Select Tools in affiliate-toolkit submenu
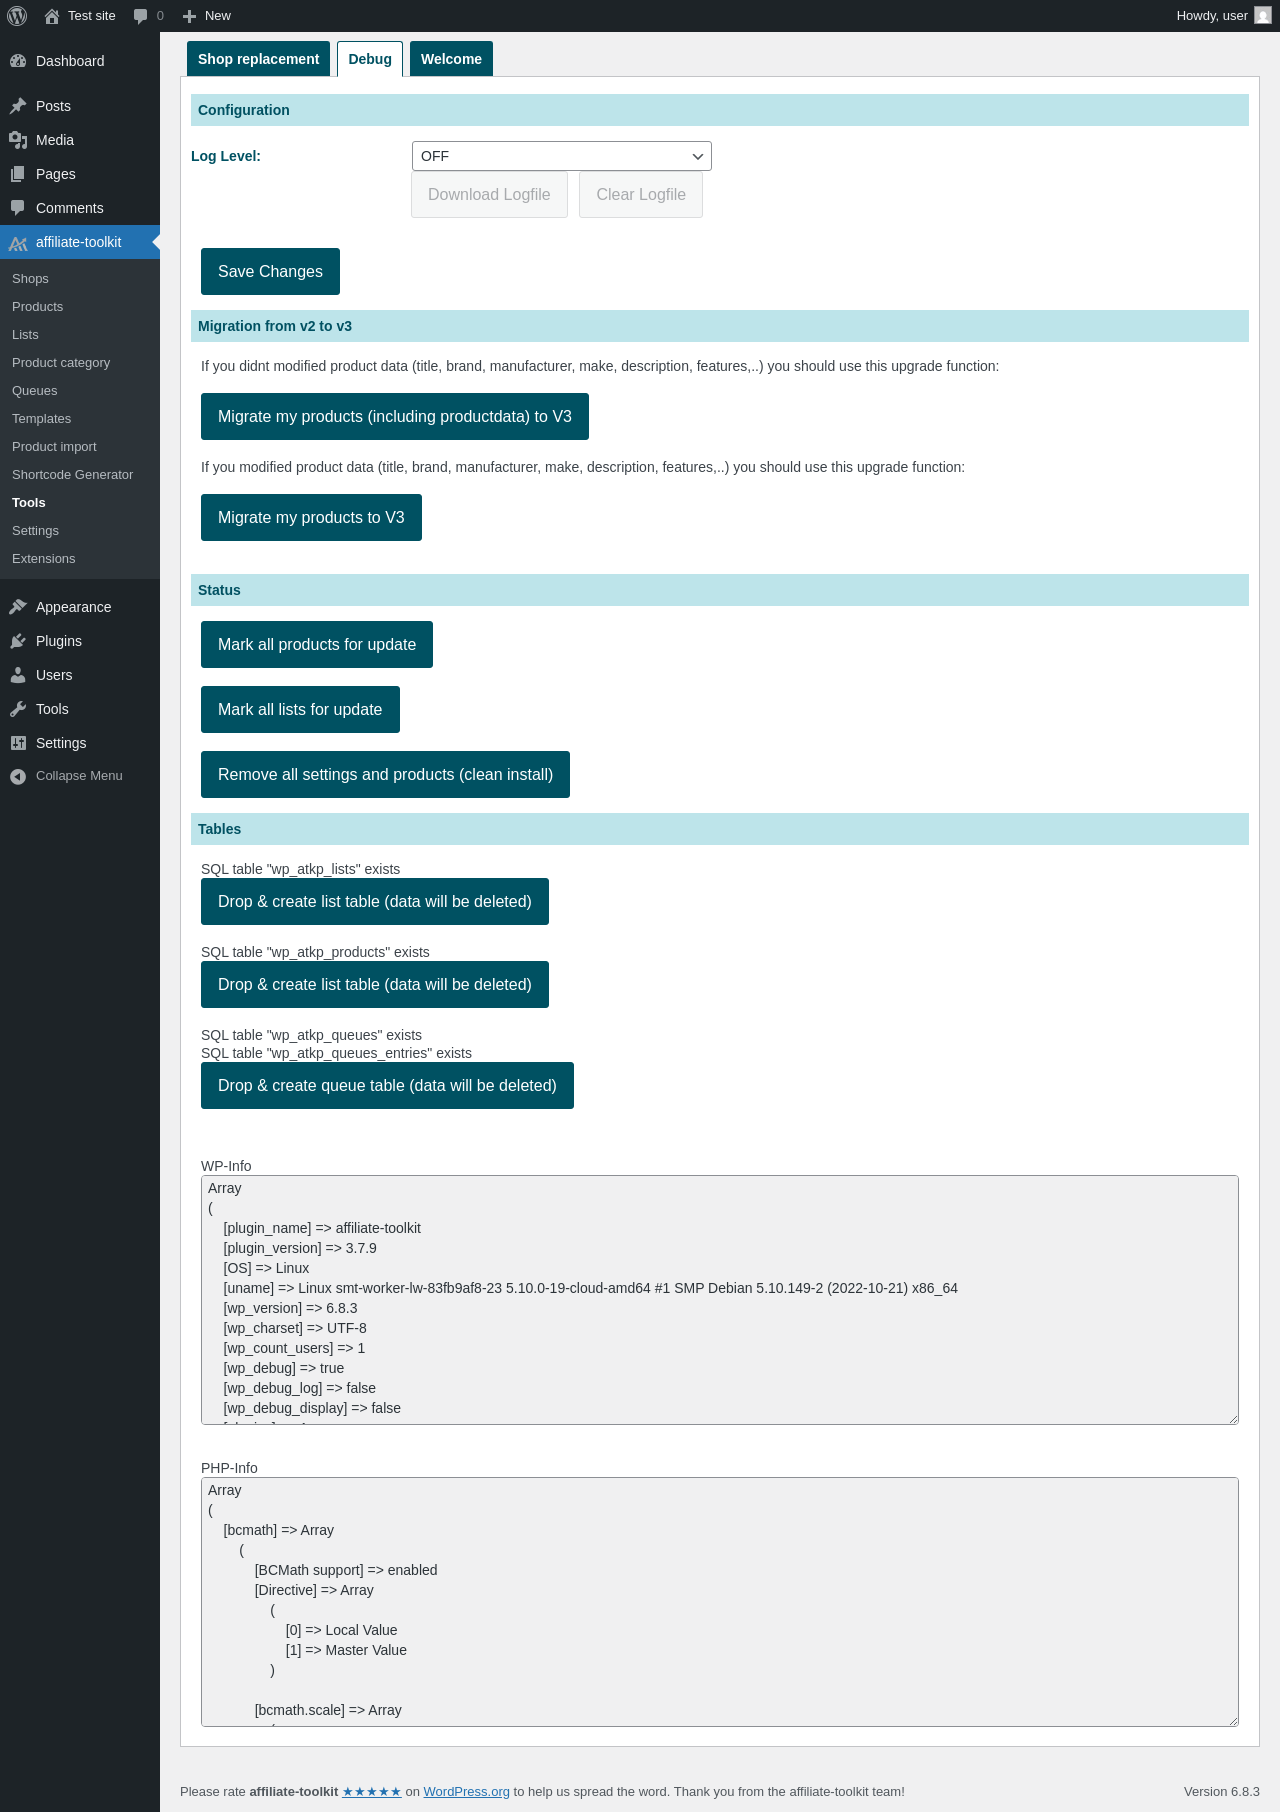The height and width of the screenshot is (1812, 1280). (x=29, y=503)
